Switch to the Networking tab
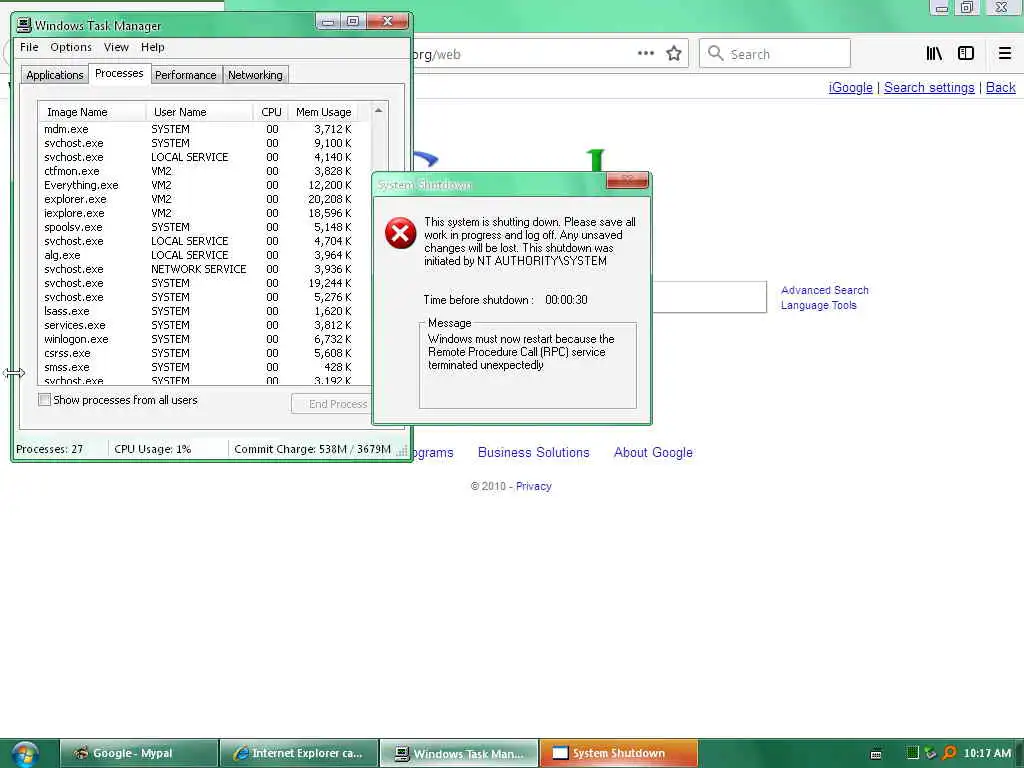Viewport: 1024px width, 768px height. tap(255, 75)
